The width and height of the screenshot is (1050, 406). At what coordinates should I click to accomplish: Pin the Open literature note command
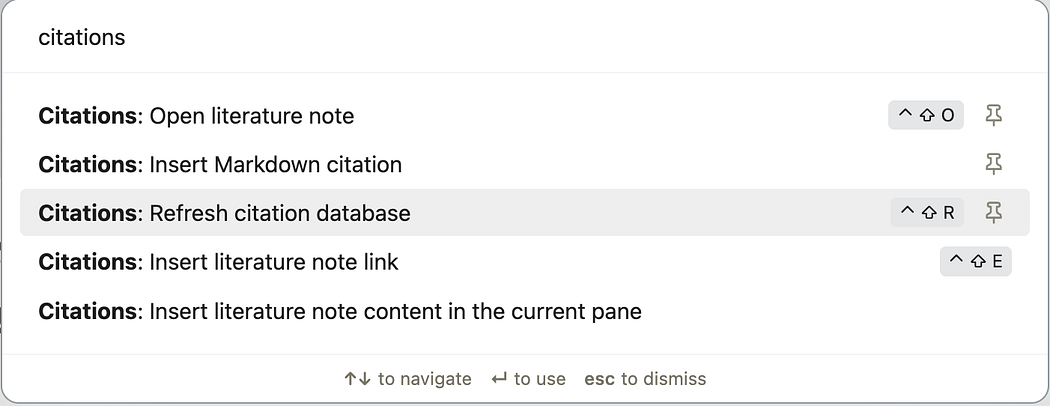coord(993,115)
